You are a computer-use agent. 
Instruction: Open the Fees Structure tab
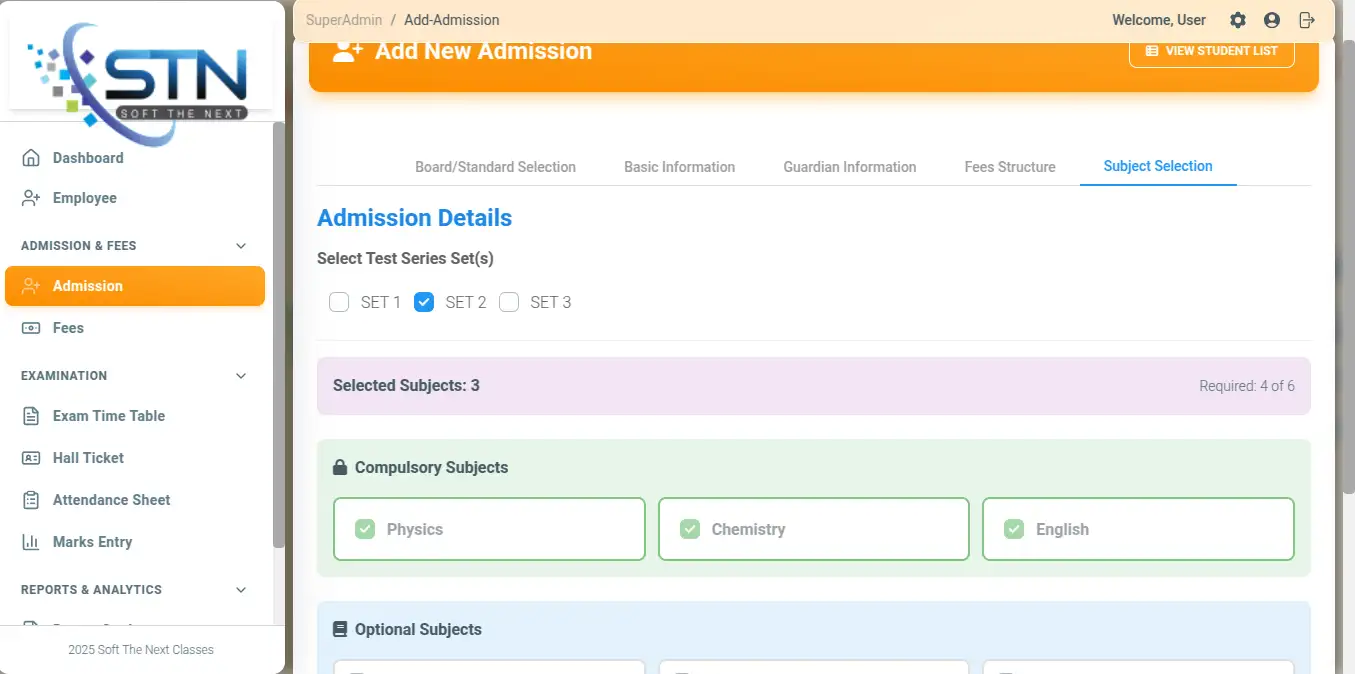pyautogui.click(x=1010, y=167)
